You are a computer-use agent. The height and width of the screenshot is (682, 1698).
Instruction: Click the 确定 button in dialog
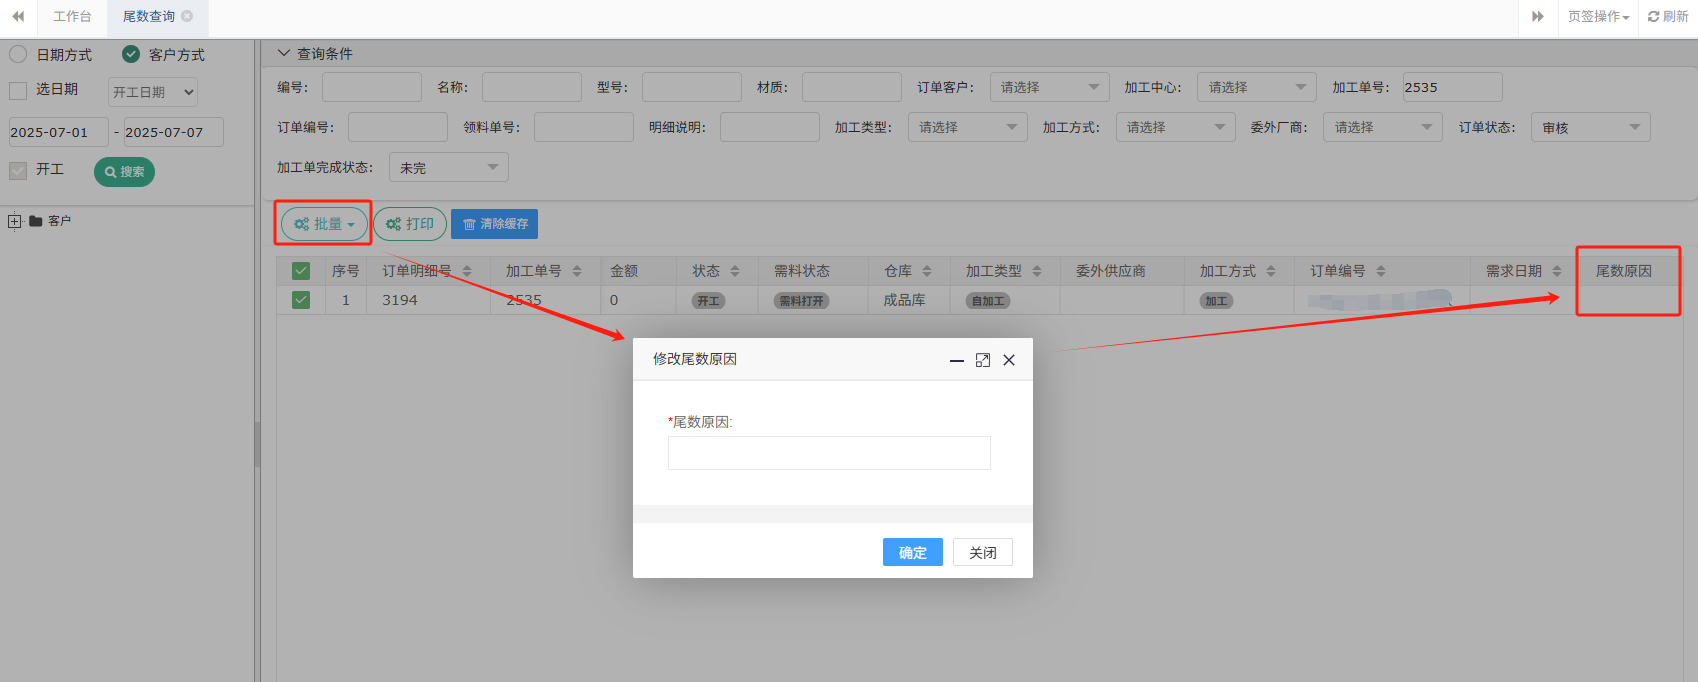[x=912, y=552]
